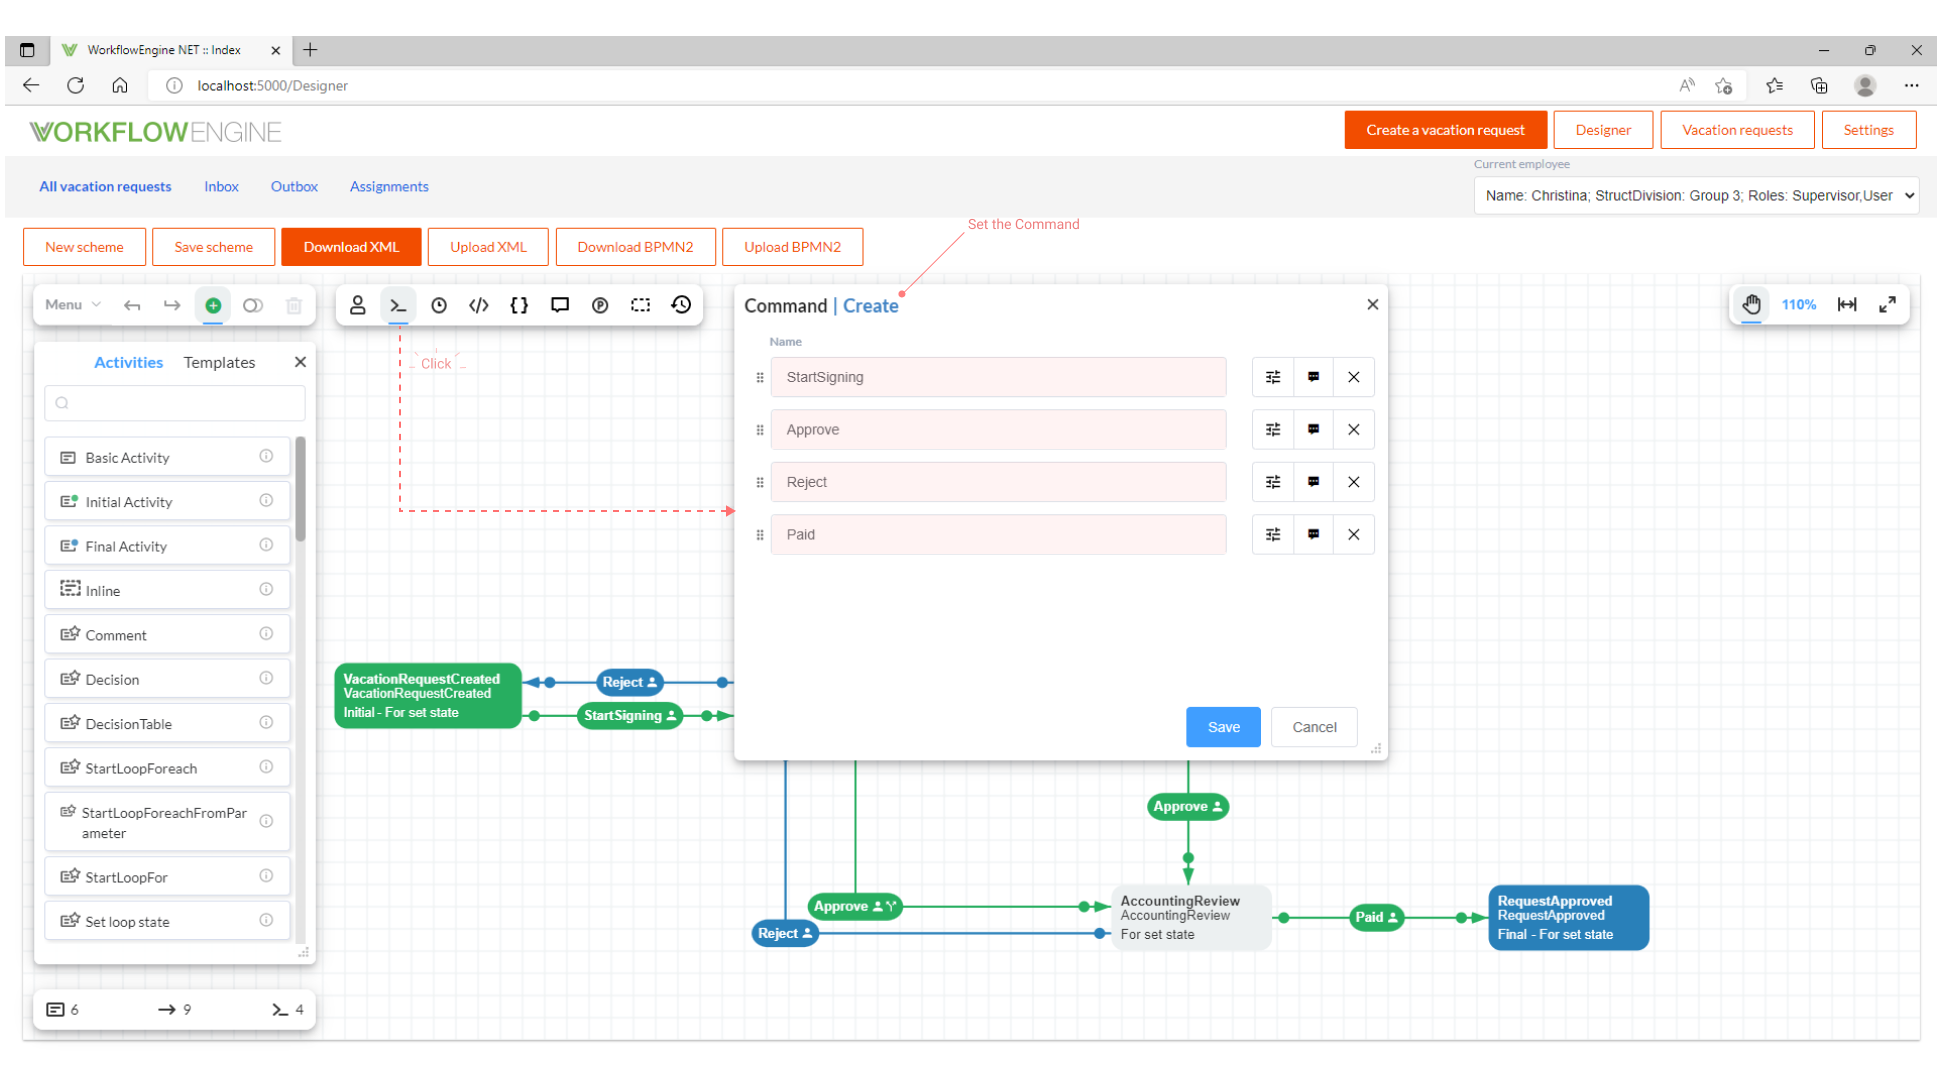Open parameter settings for the Approve command
The width and height of the screenshot is (1948, 1089).
(x=1272, y=429)
